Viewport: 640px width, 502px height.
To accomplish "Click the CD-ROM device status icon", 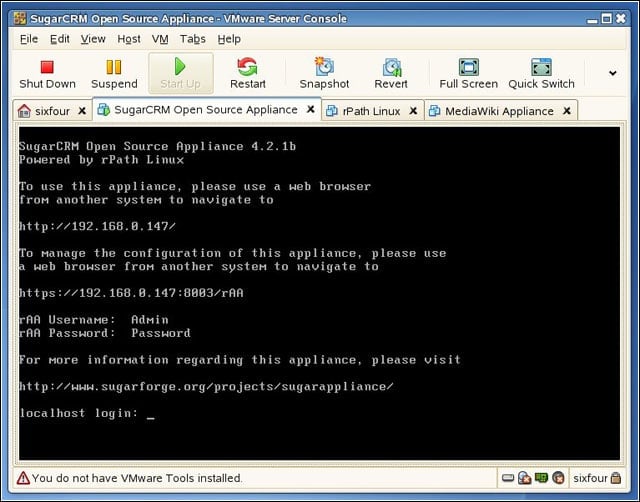I will (x=524, y=478).
